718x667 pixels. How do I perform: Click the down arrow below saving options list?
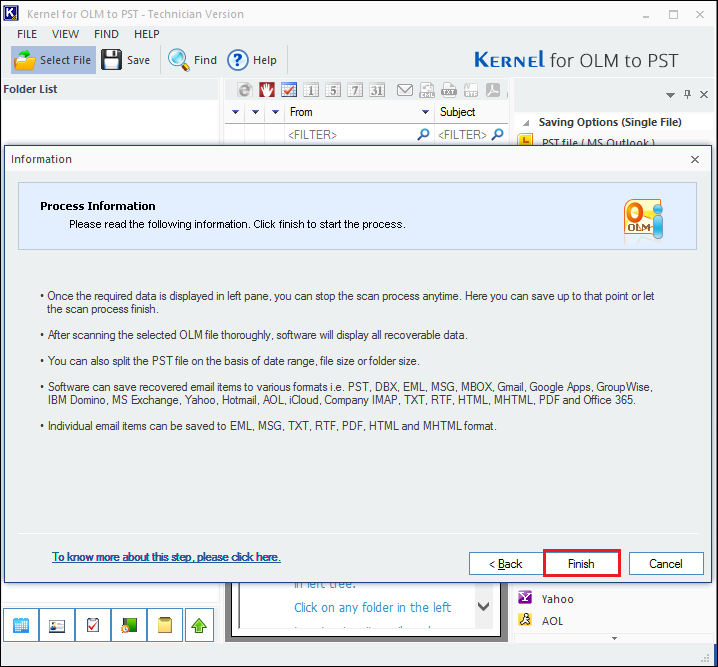(x=615, y=638)
